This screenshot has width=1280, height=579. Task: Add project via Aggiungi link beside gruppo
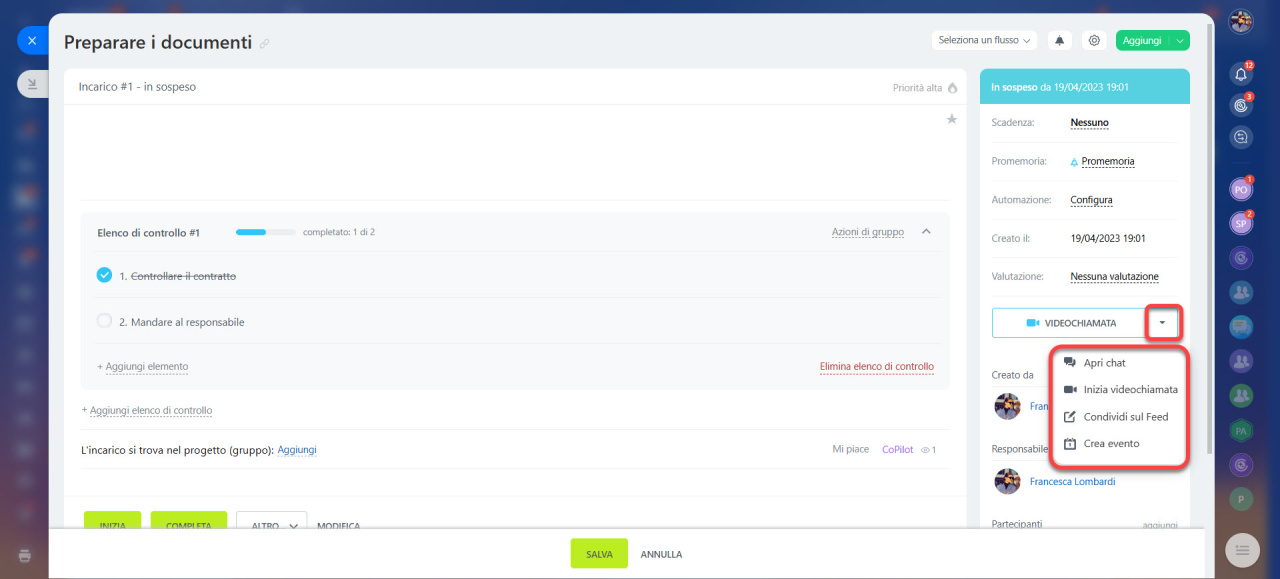[x=297, y=450]
